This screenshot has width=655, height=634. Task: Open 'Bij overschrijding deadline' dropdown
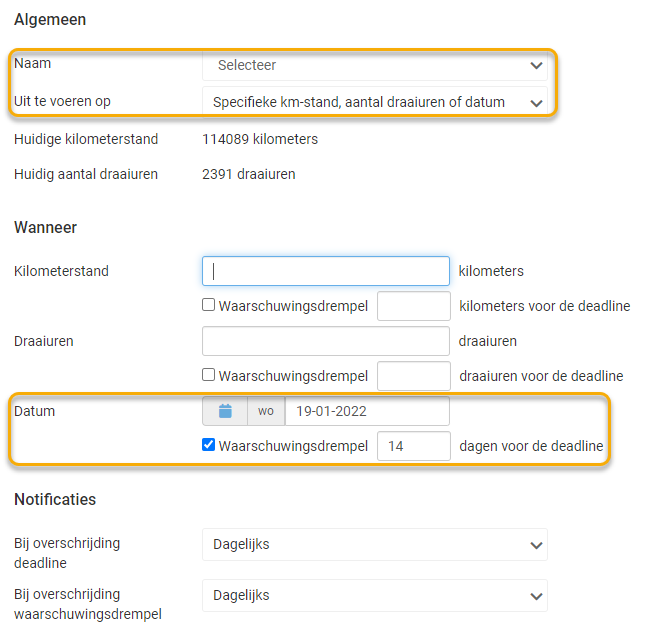[x=375, y=545]
